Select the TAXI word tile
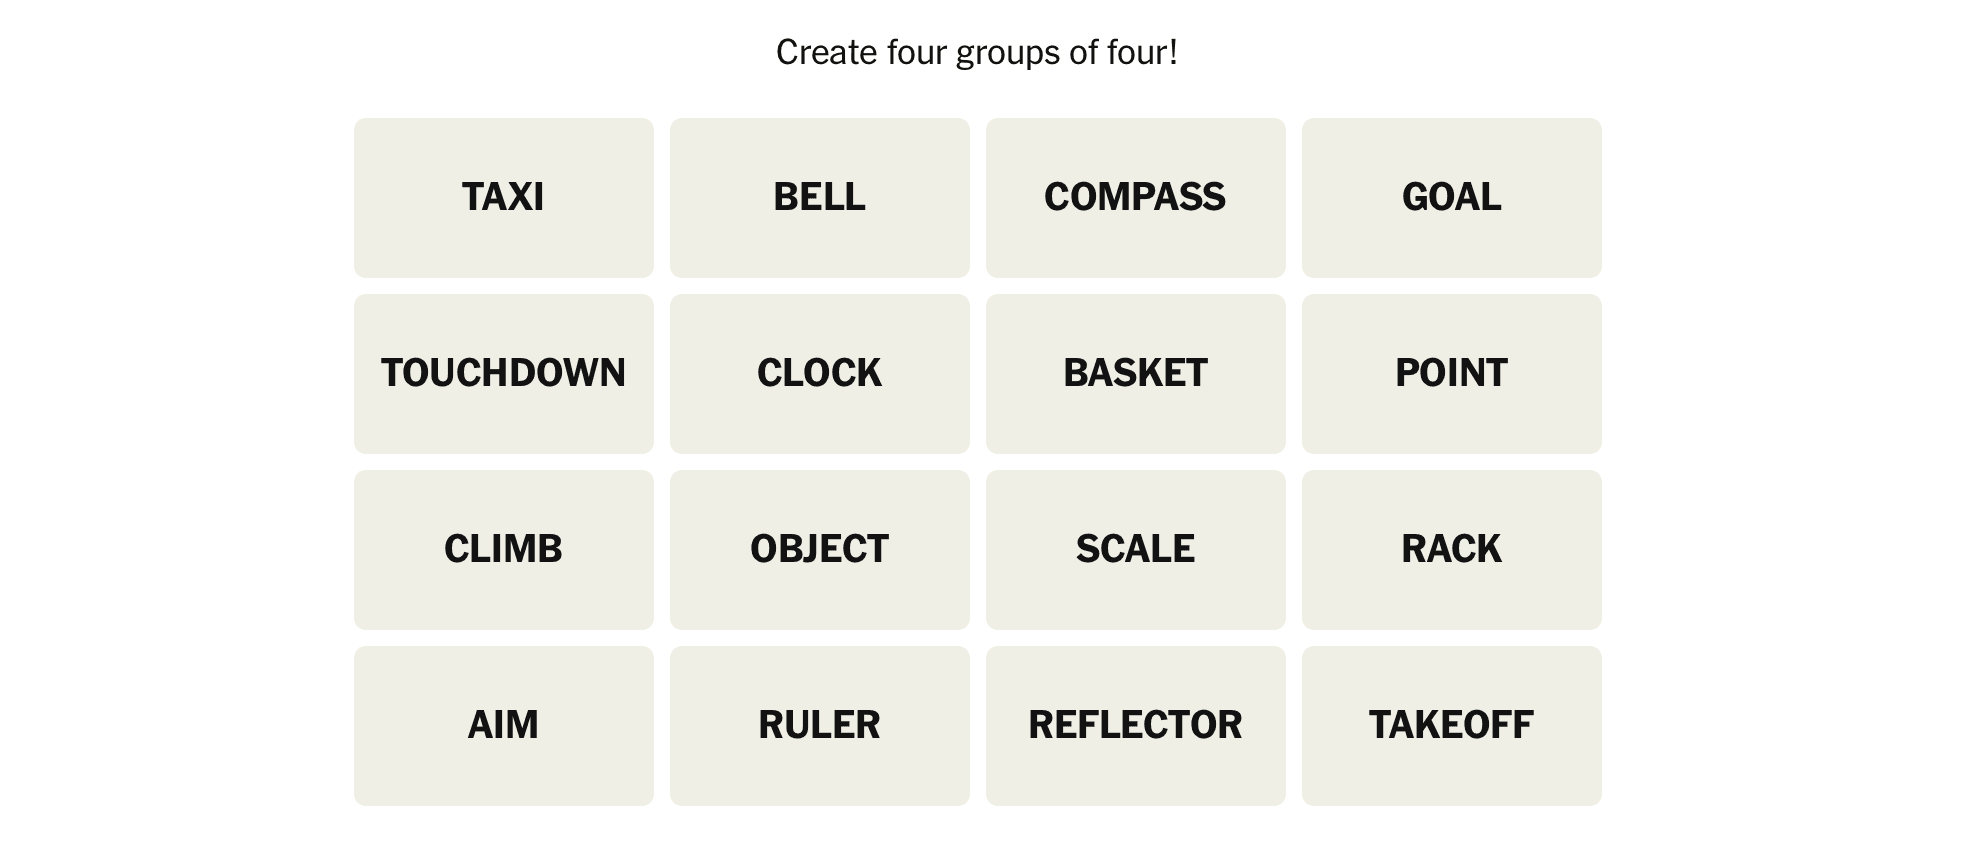Image resolution: width=1988 pixels, height=844 pixels. (x=503, y=198)
